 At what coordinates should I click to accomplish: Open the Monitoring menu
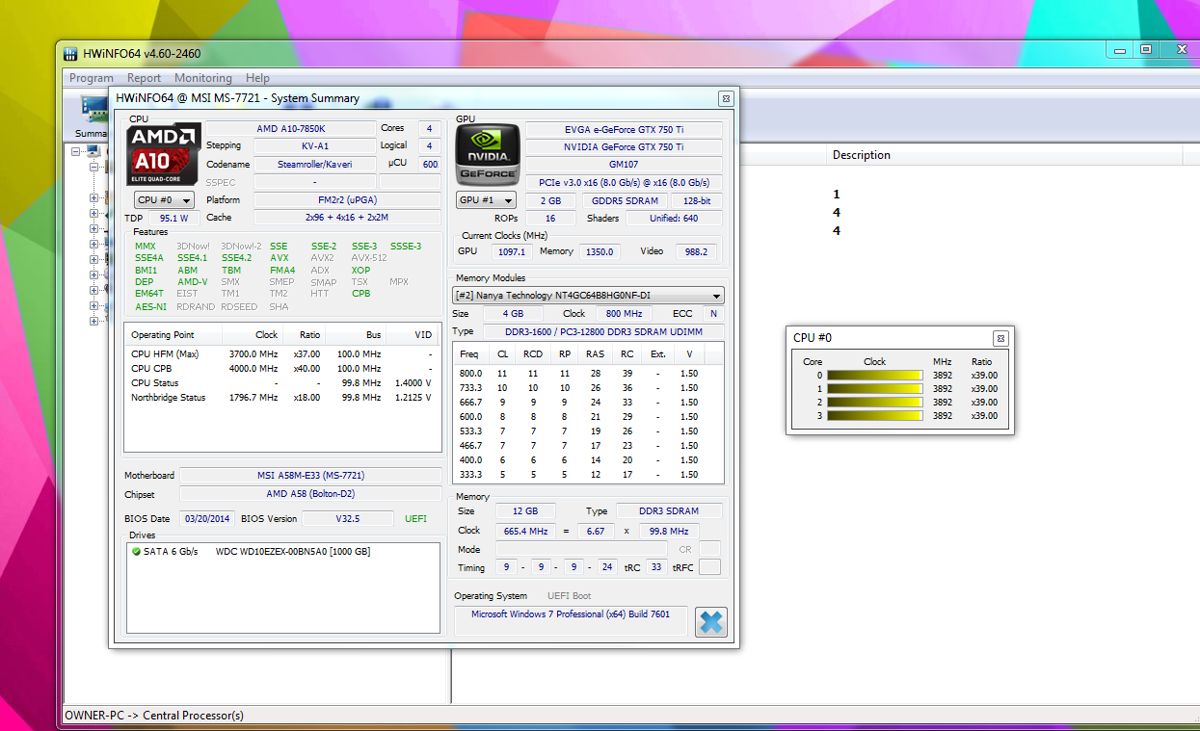pyautogui.click(x=203, y=78)
